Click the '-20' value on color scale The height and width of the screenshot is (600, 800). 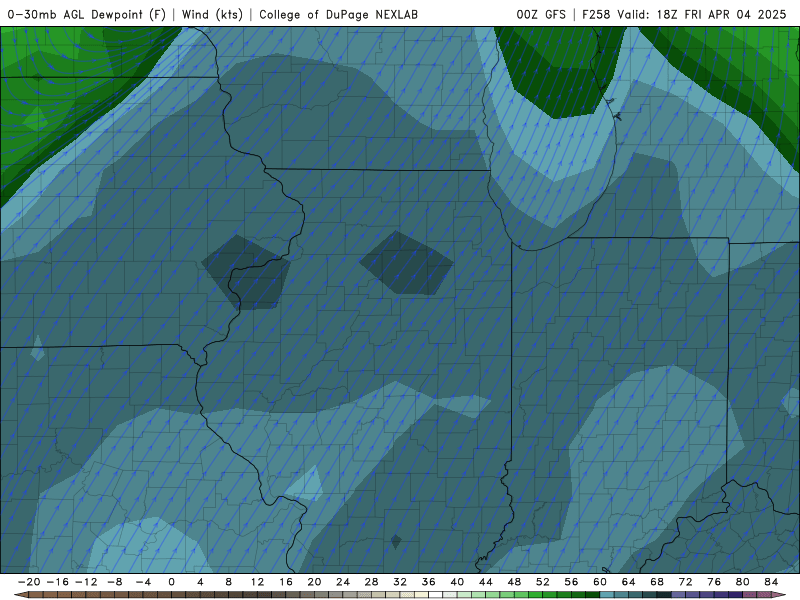29,582
